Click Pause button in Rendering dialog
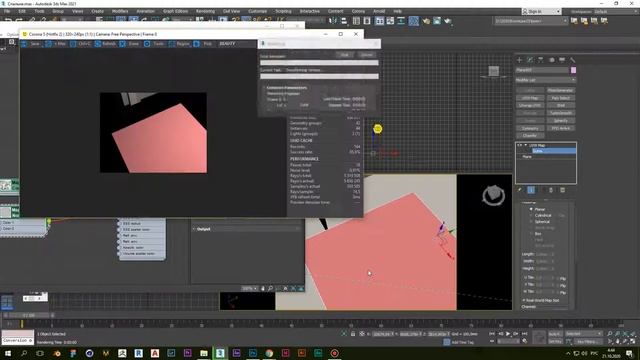Image resolution: width=640 pixels, height=360 pixels. click(x=344, y=55)
